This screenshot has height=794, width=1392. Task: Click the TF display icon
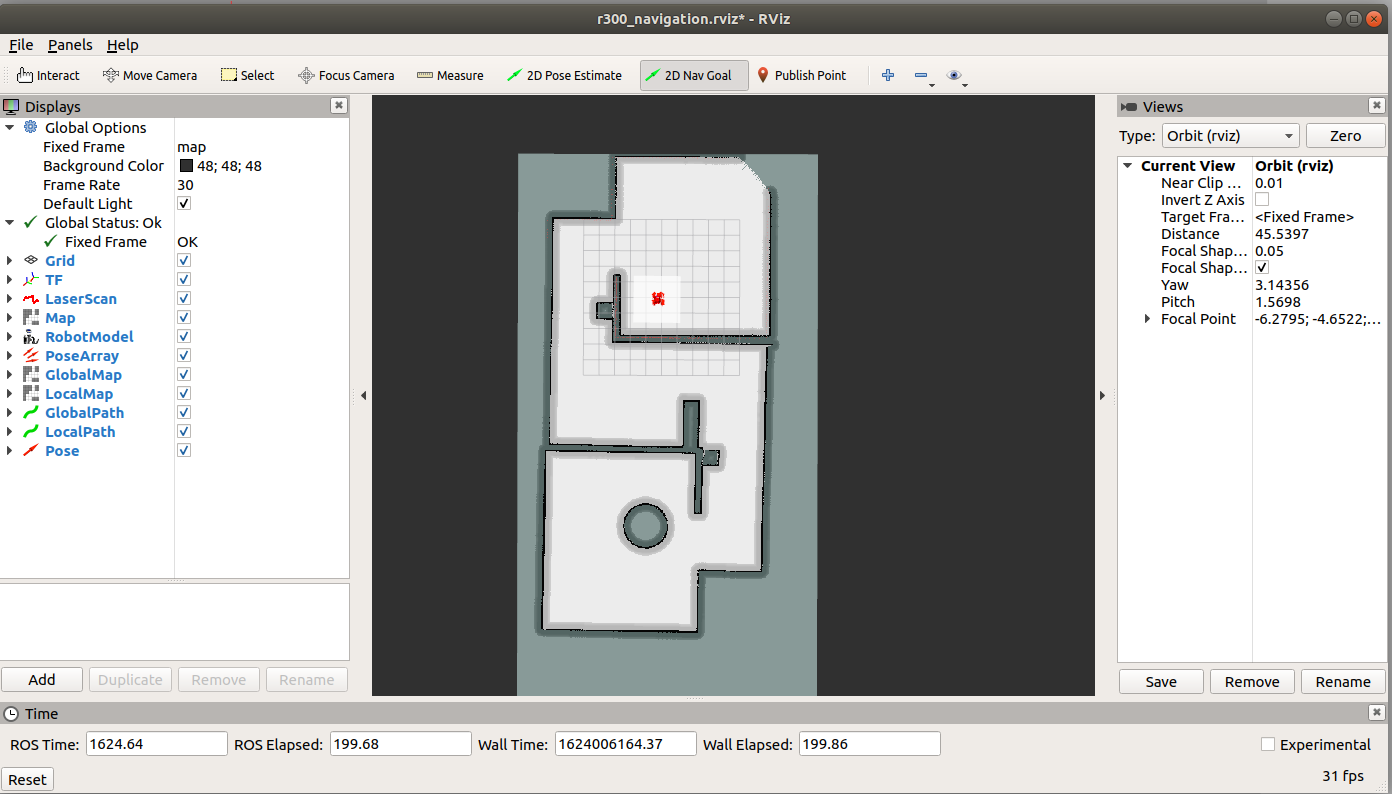(30, 279)
